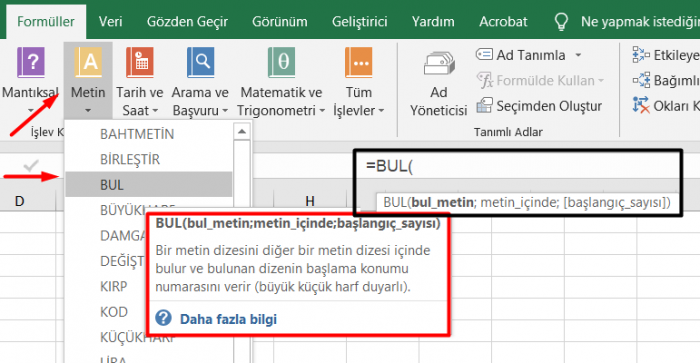Open the Geliştirici tab
The height and width of the screenshot is (363, 700).
(359, 21)
